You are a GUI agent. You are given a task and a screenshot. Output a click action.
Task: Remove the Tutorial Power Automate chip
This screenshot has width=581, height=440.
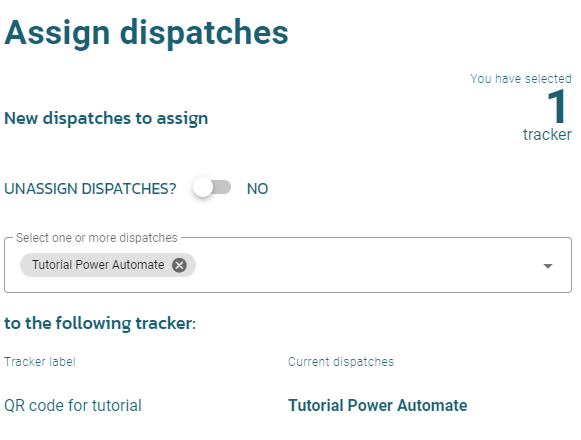pyautogui.click(x=179, y=265)
